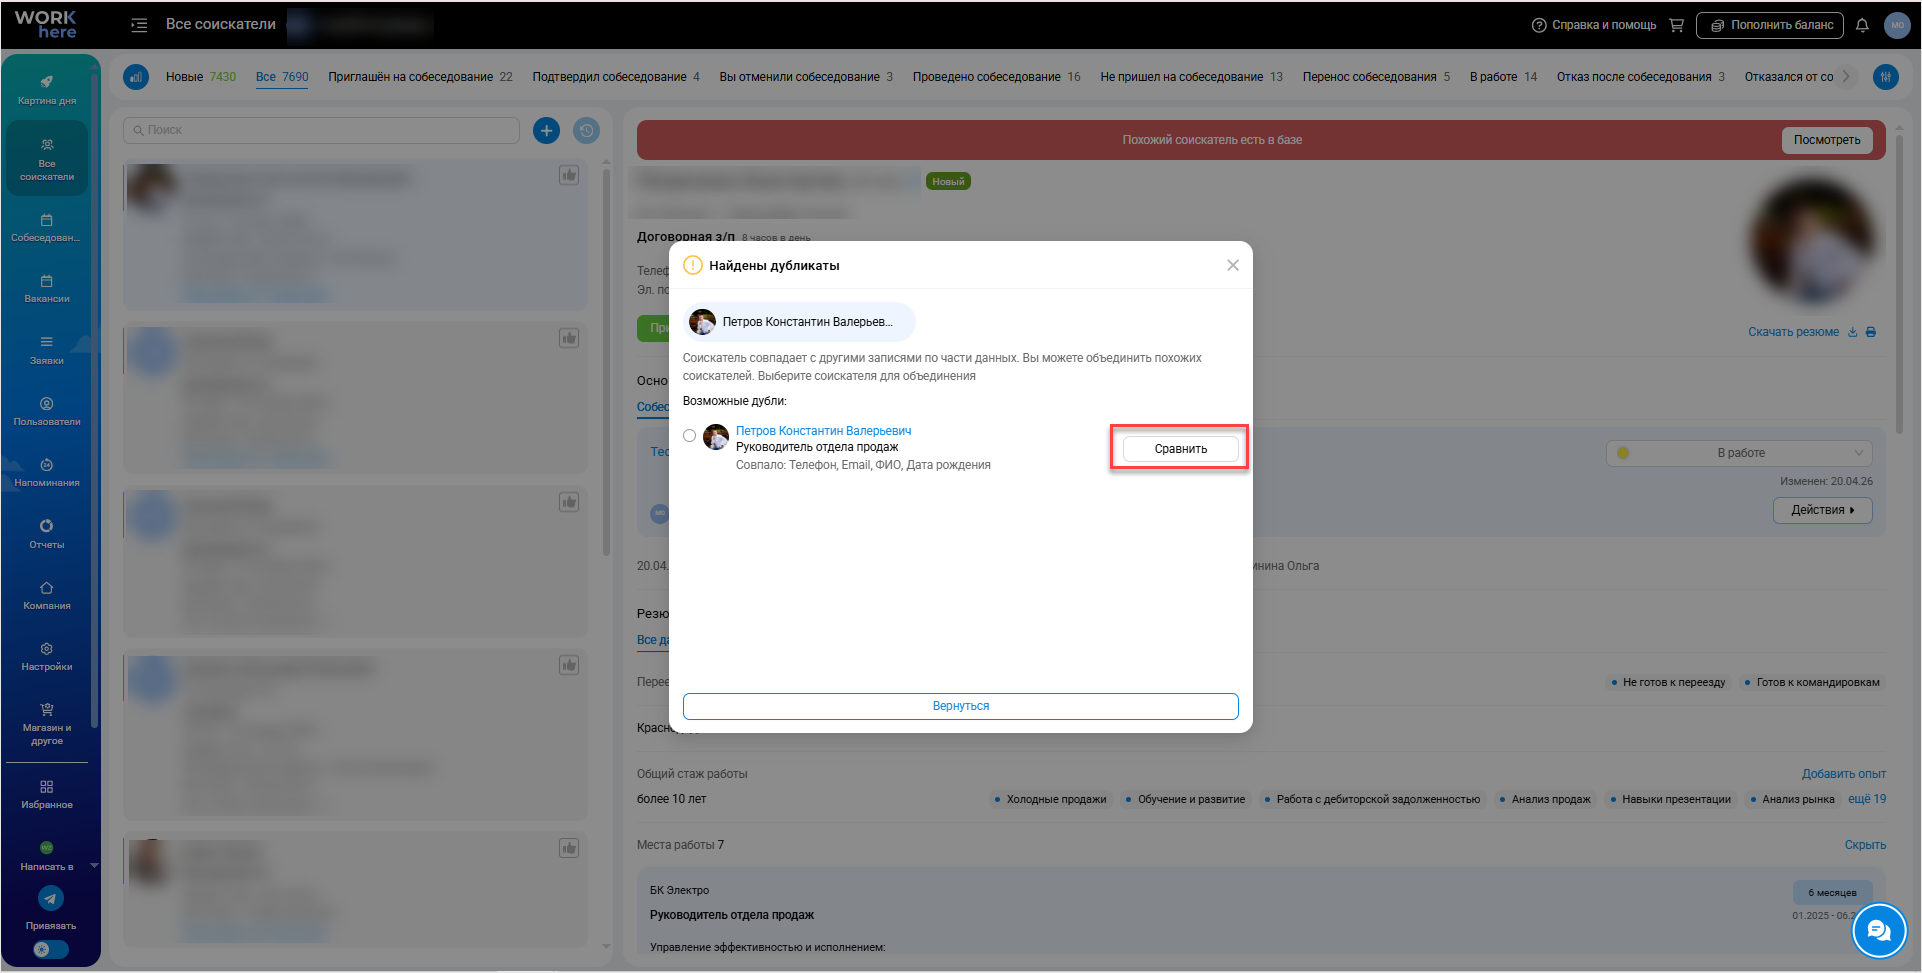The width and height of the screenshot is (1922, 973).
Task: Click the history clock icon next to plus
Action: (x=586, y=130)
